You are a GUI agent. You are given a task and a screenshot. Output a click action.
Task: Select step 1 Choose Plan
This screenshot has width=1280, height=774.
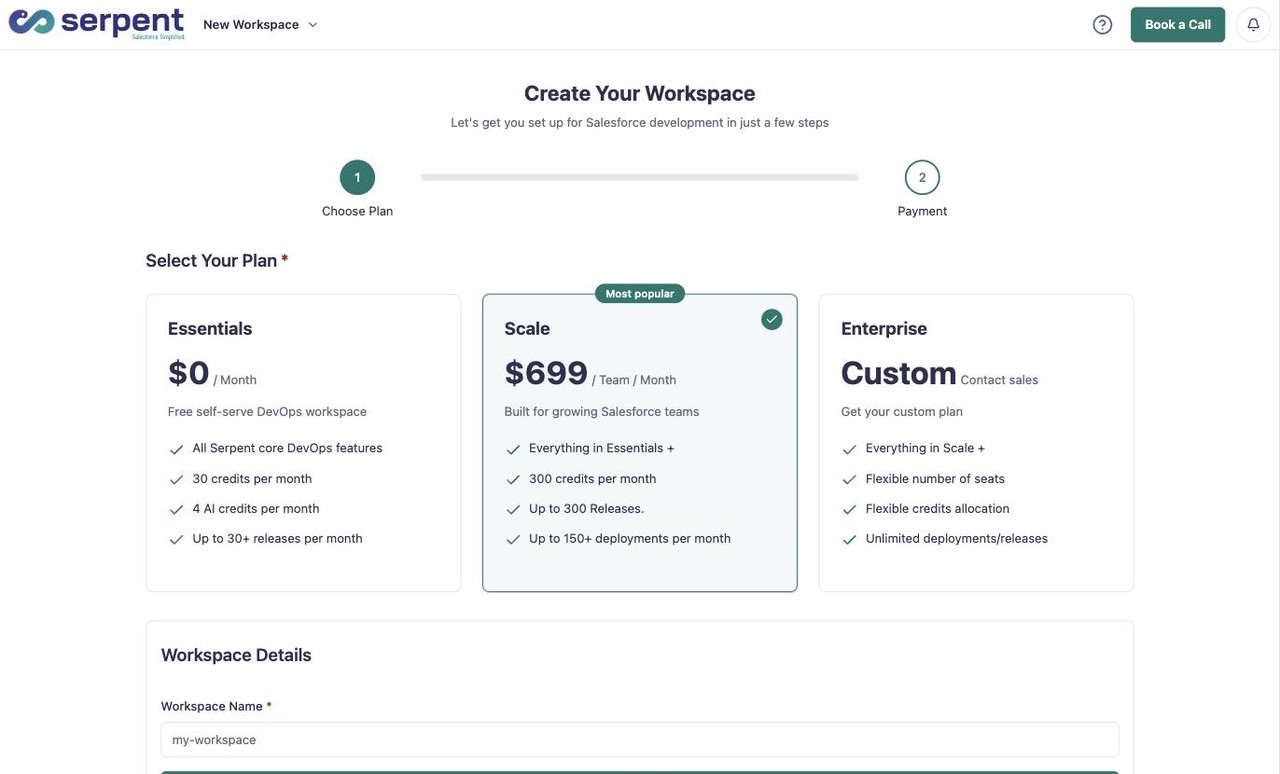357,178
